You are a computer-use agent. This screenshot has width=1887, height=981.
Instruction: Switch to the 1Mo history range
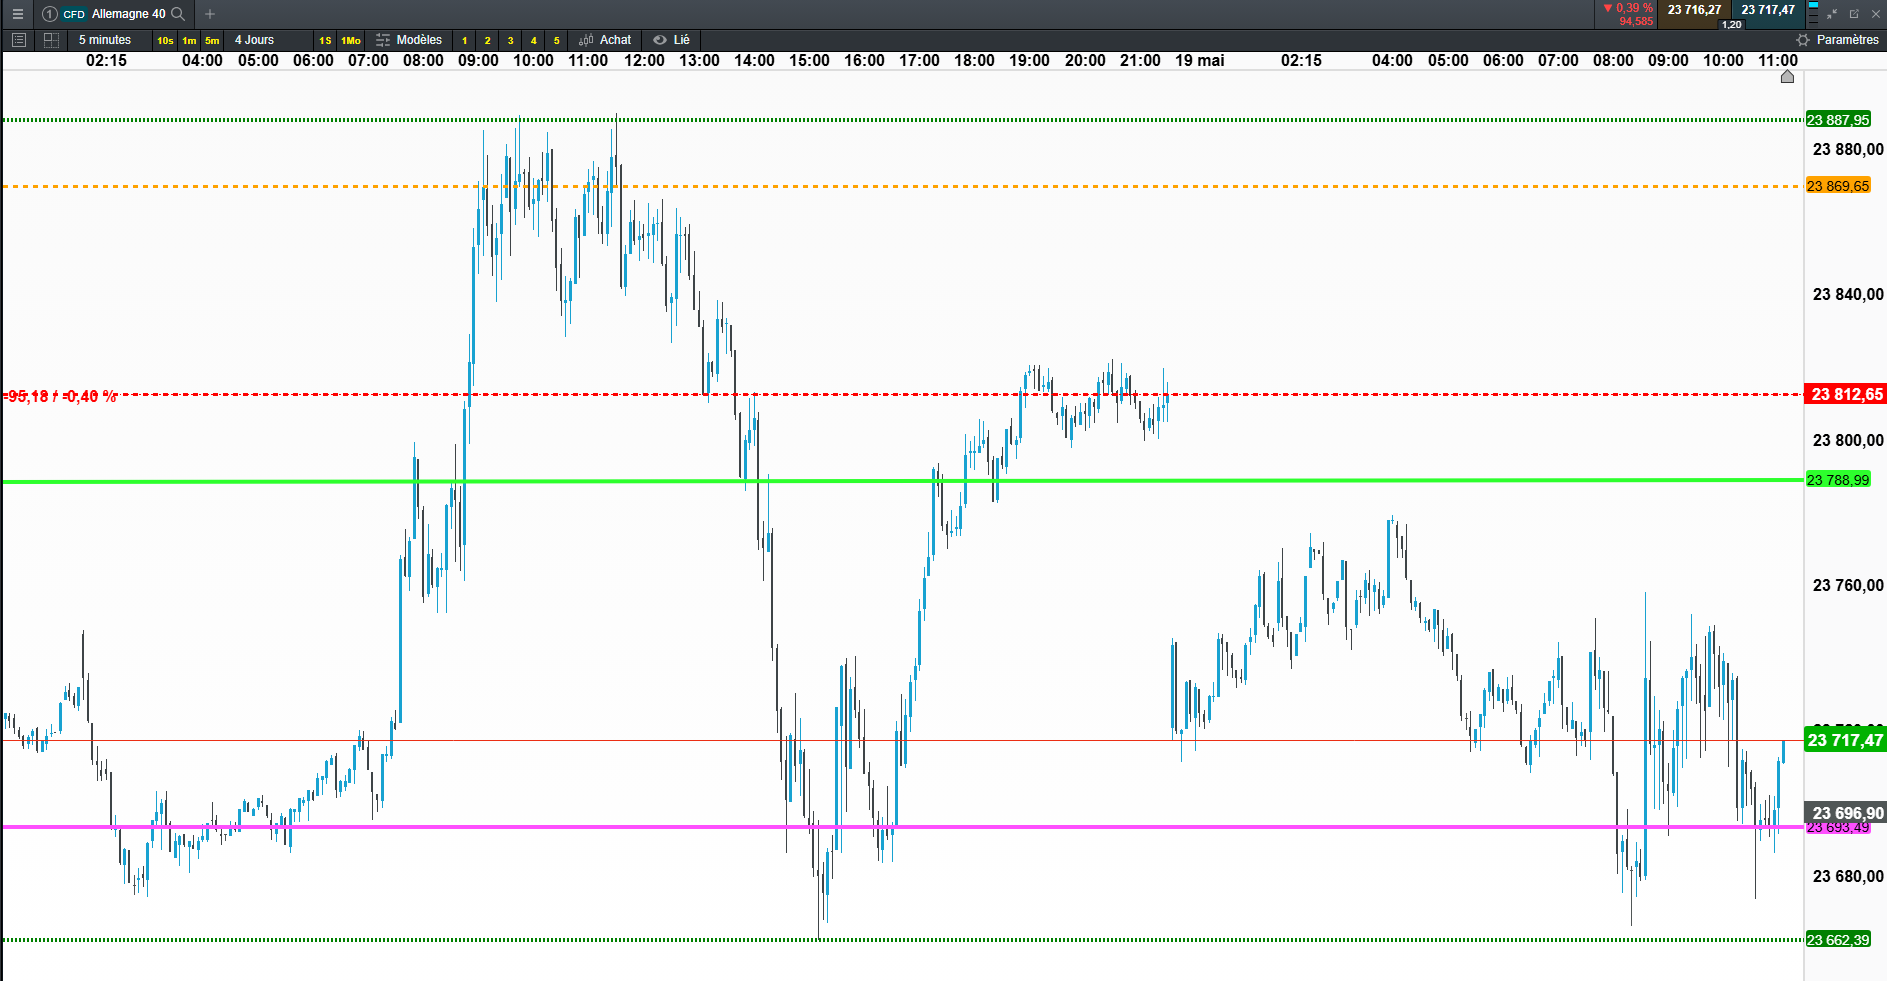351,40
